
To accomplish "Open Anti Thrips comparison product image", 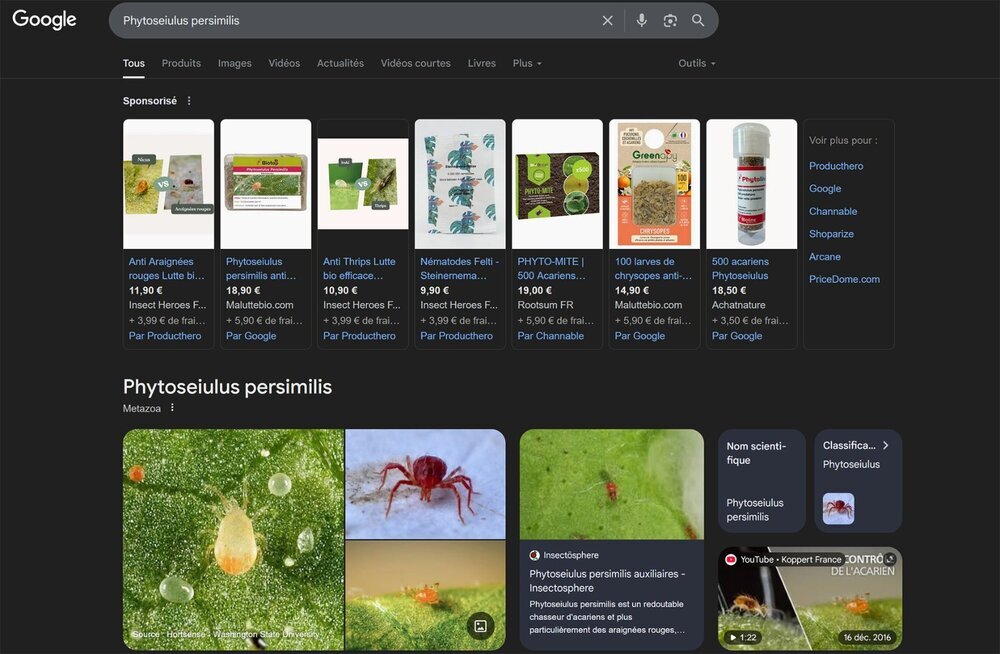I will coord(363,184).
